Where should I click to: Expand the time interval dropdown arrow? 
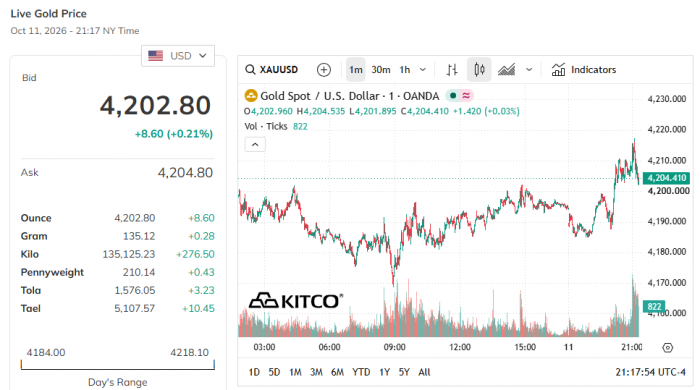423,70
